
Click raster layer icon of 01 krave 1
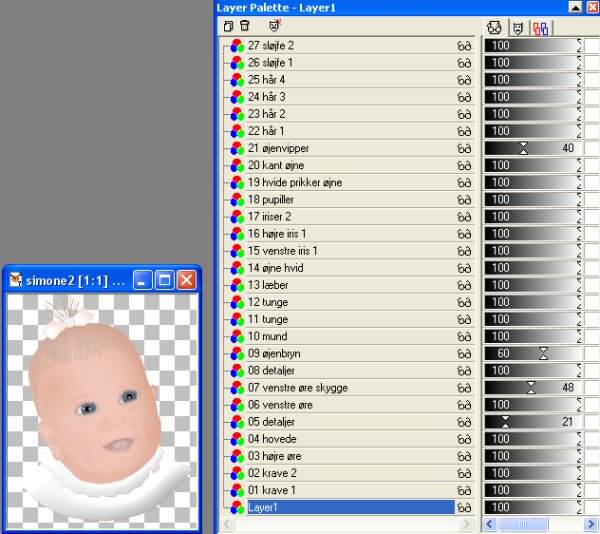[x=237, y=490]
